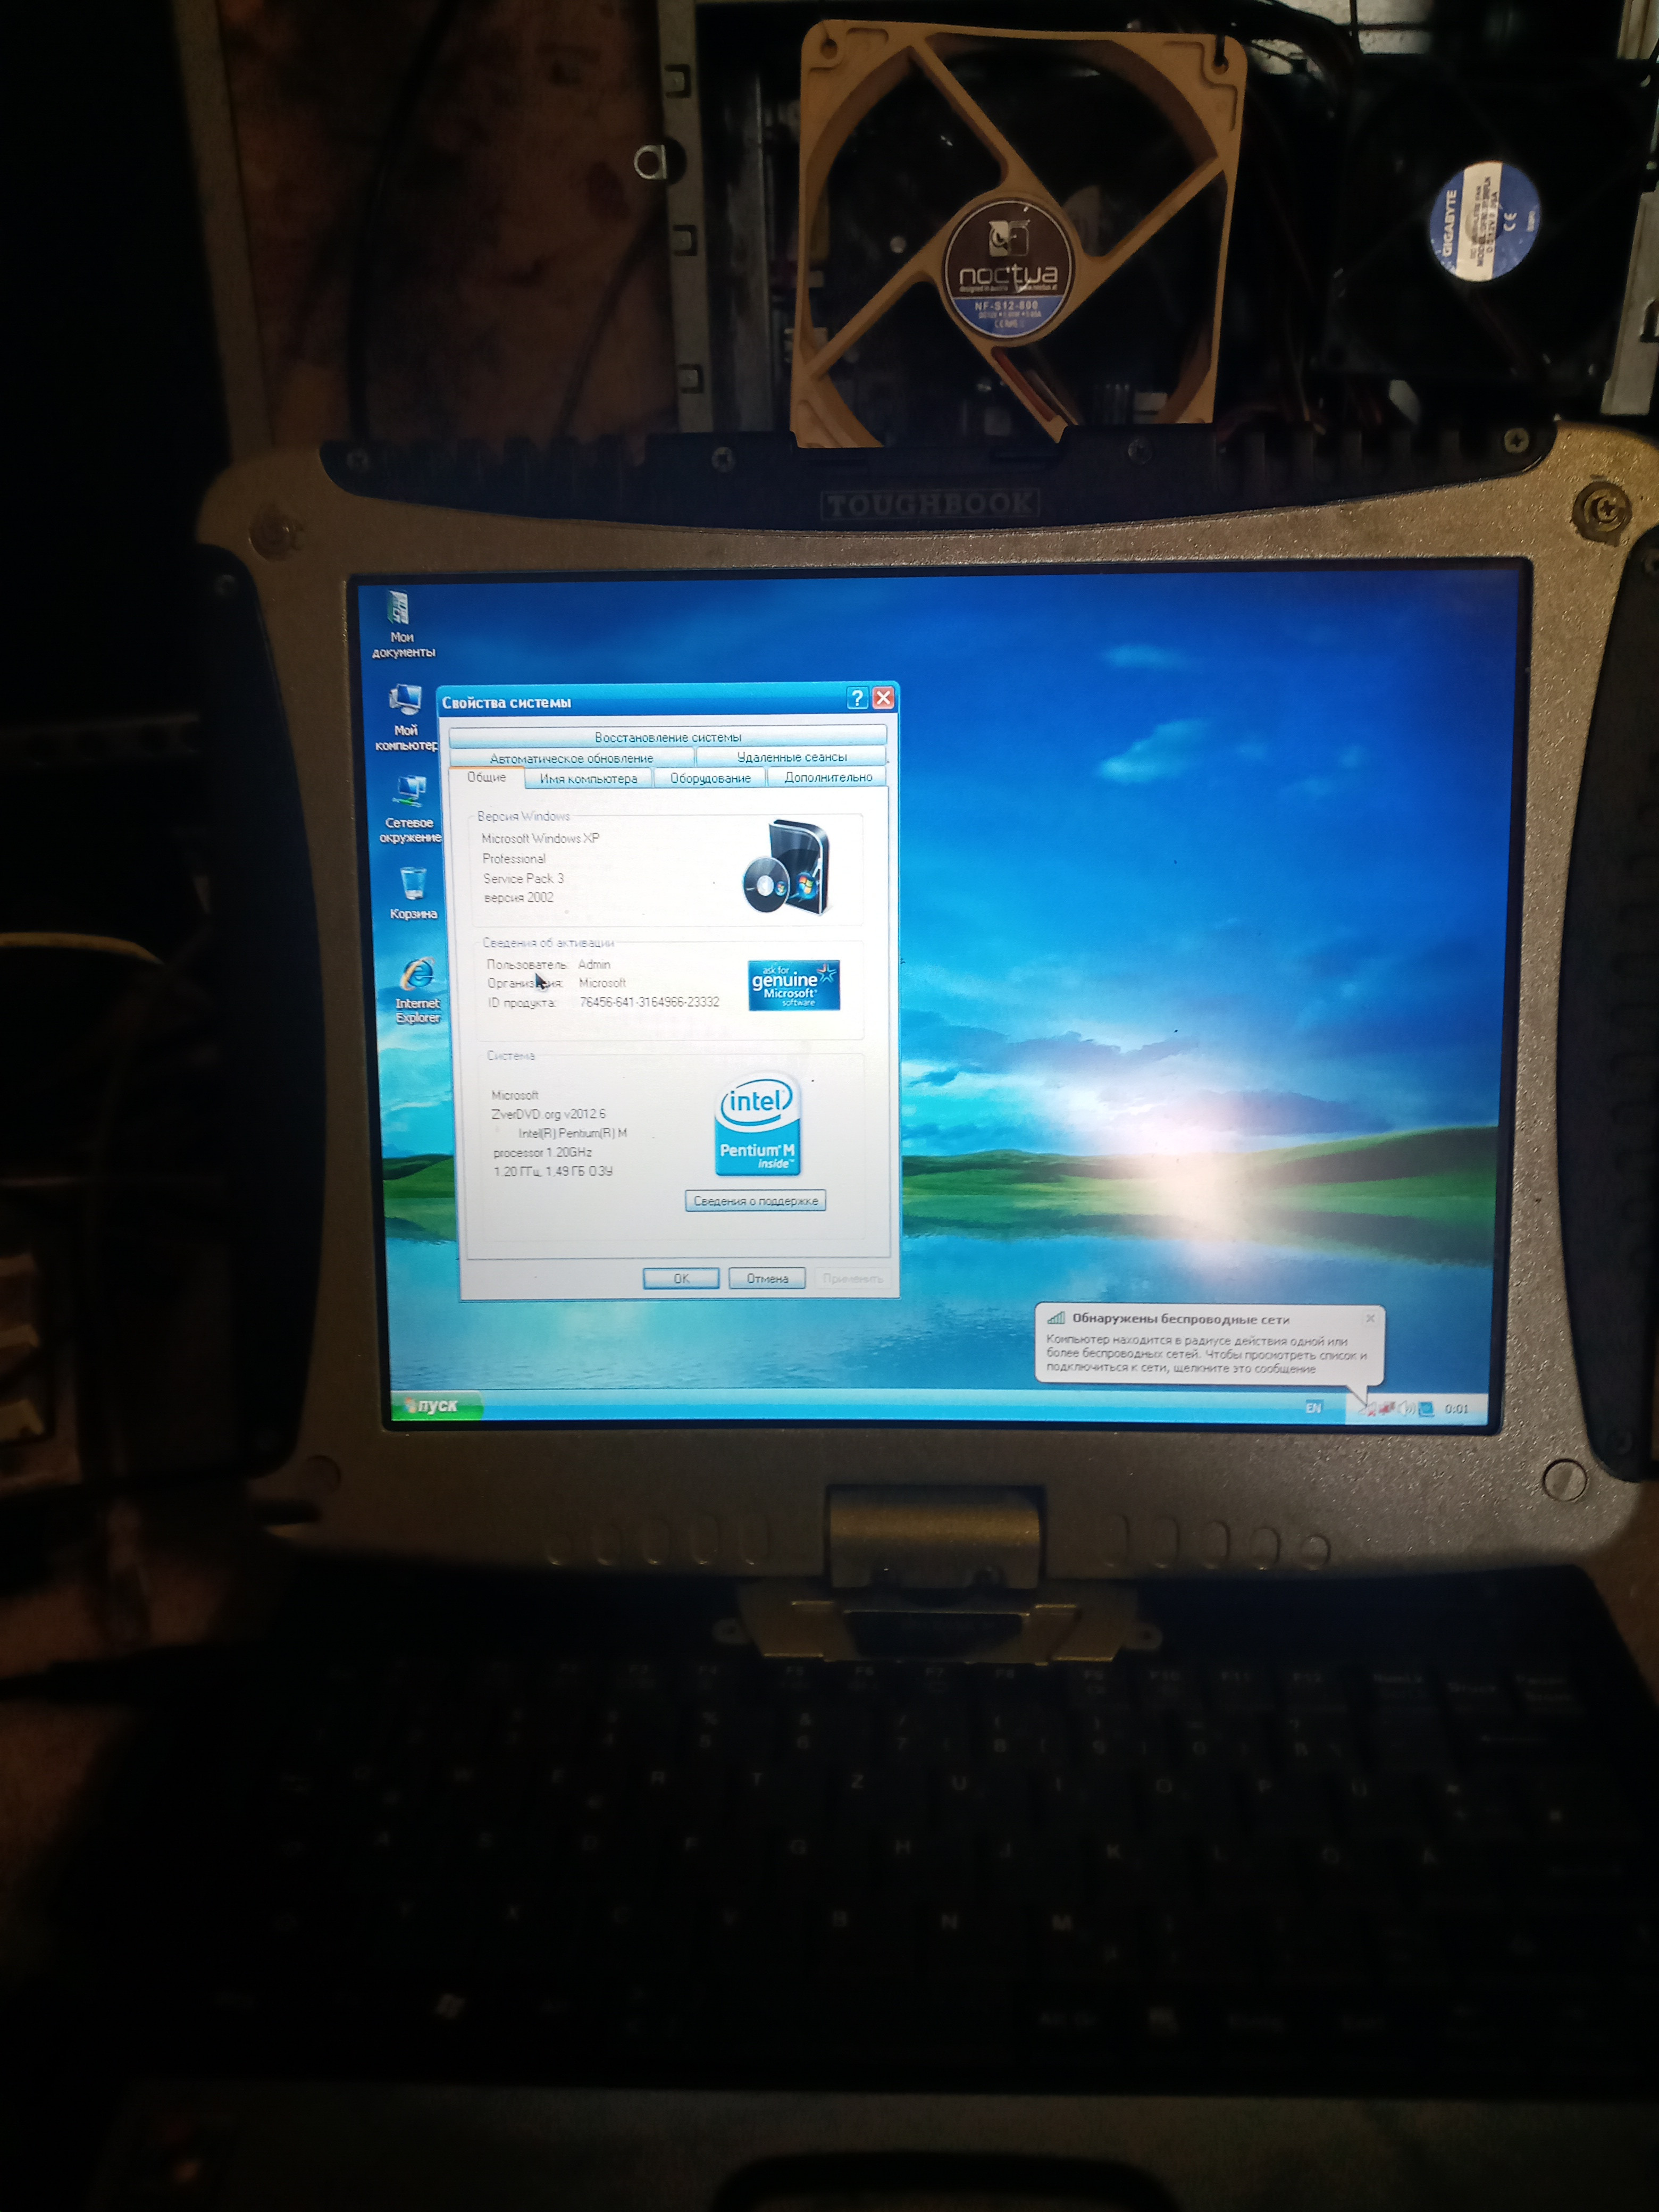The image size is (1659, 2212).
Task: Click the ZverDVD.org v2012.6 text
Action: 548,1114
